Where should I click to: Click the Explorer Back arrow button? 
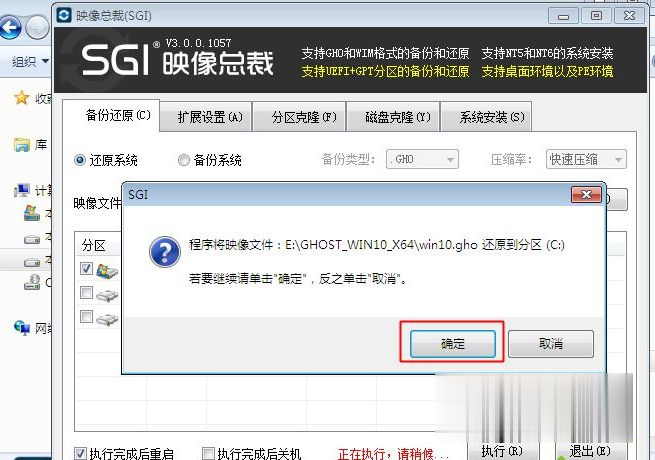click(x=10, y=28)
